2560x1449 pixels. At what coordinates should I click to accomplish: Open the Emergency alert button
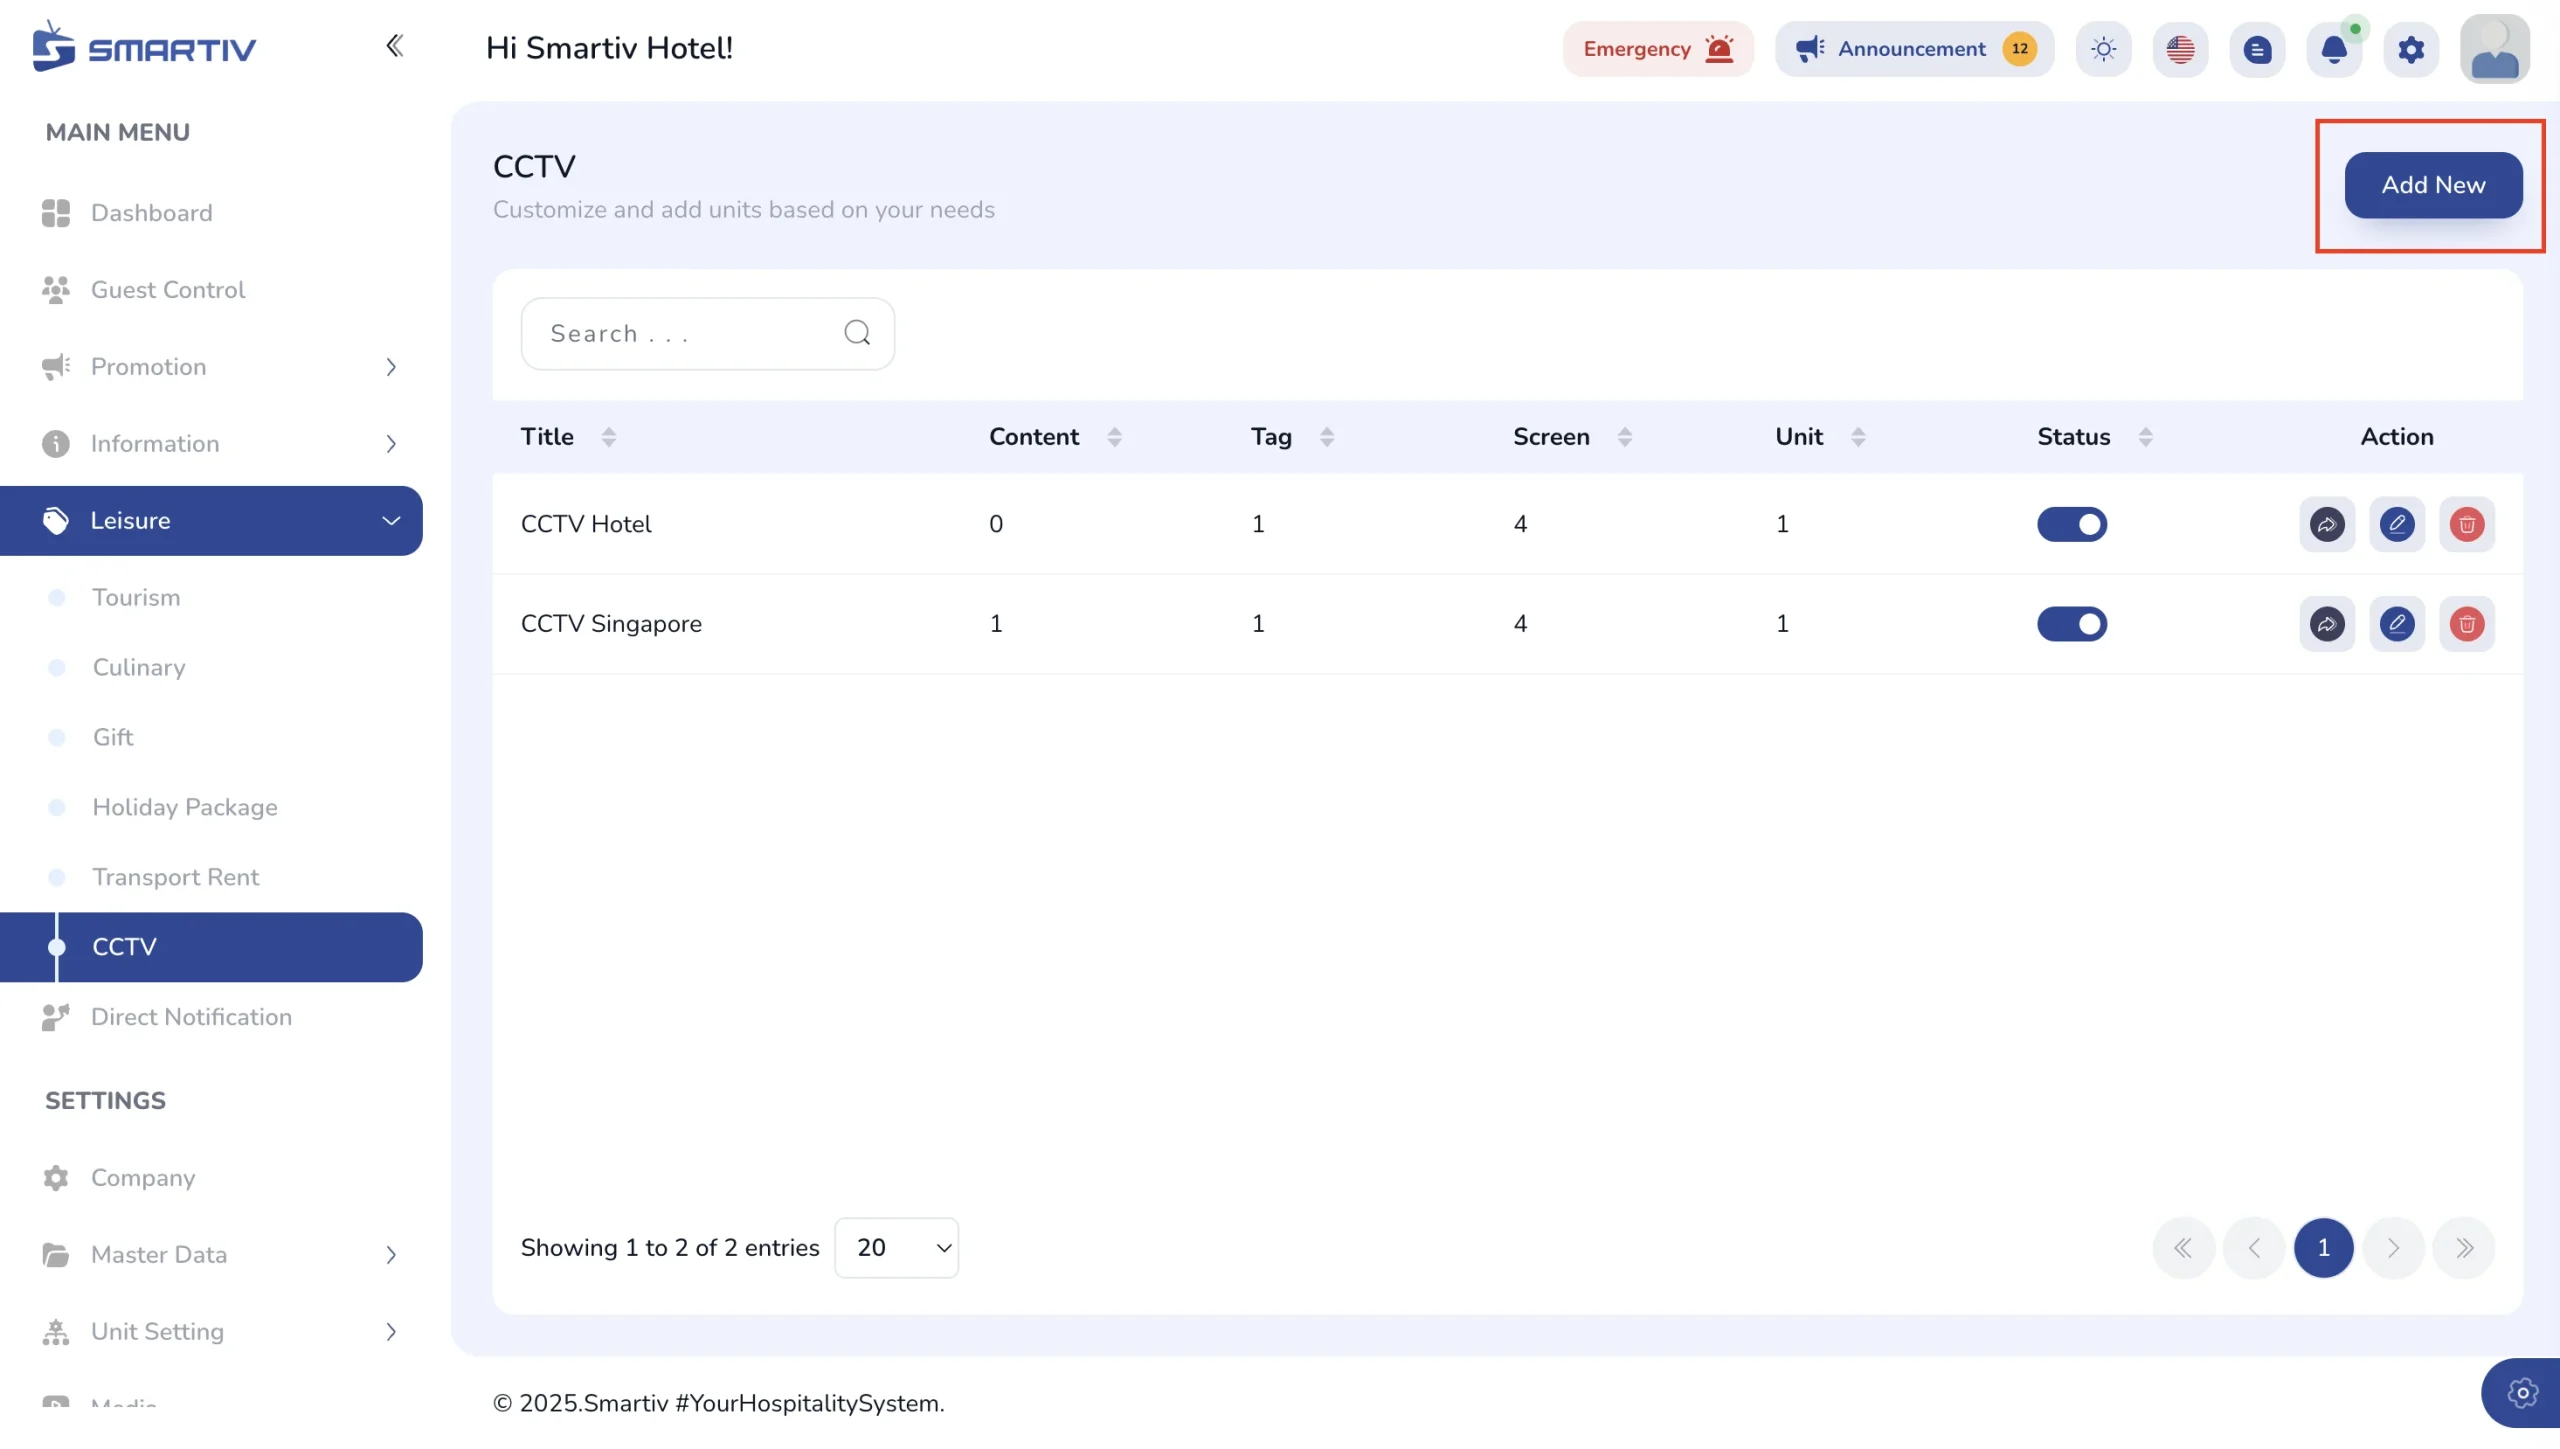click(x=1658, y=49)
